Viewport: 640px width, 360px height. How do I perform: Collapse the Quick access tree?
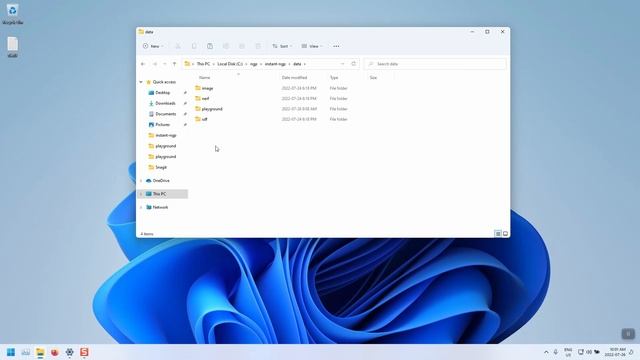141,82
